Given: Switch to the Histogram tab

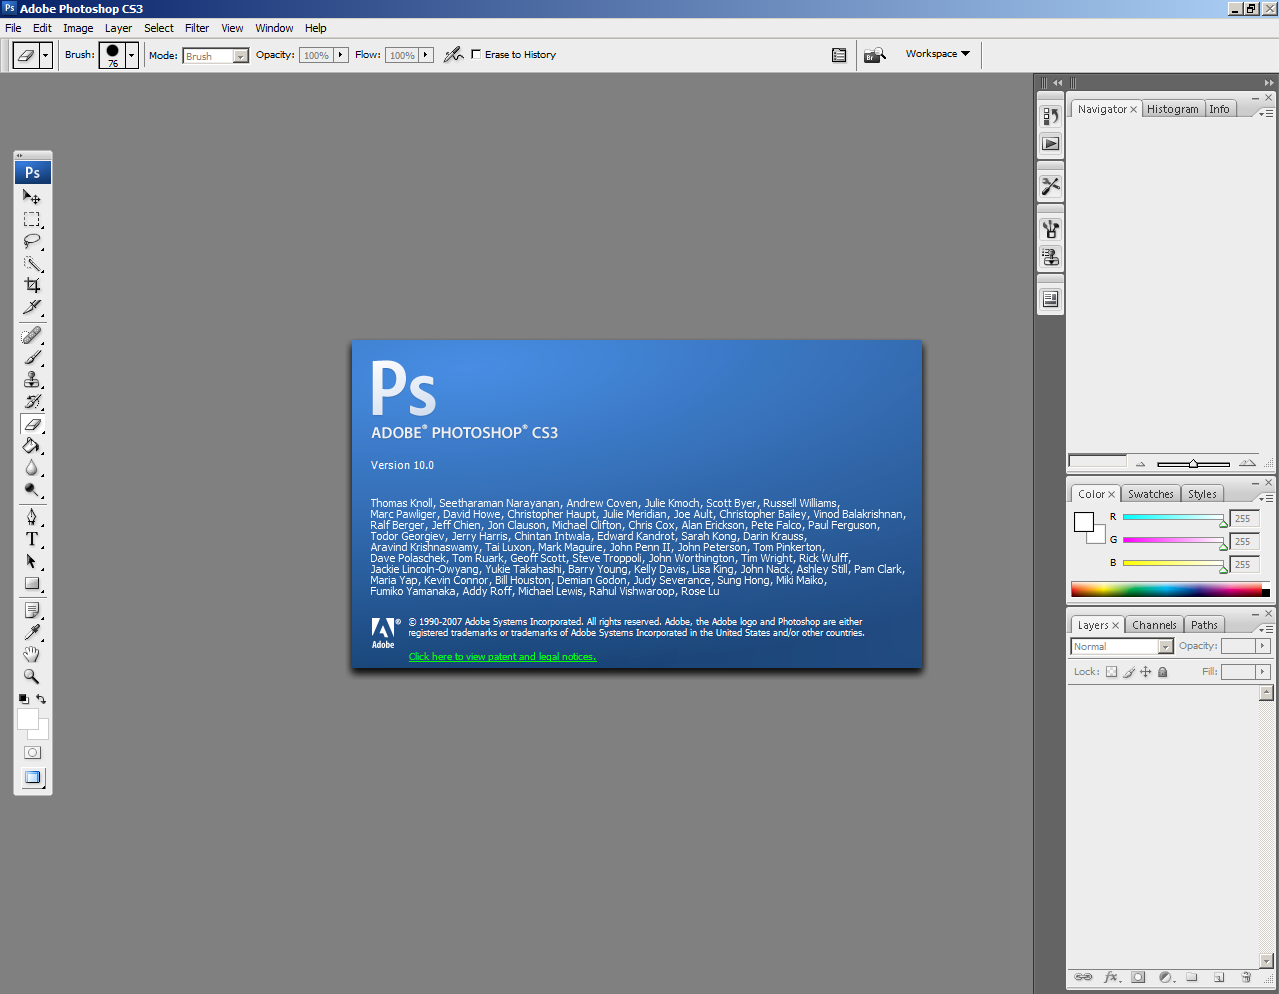Looking at the screenshot, I should 1172,109.
